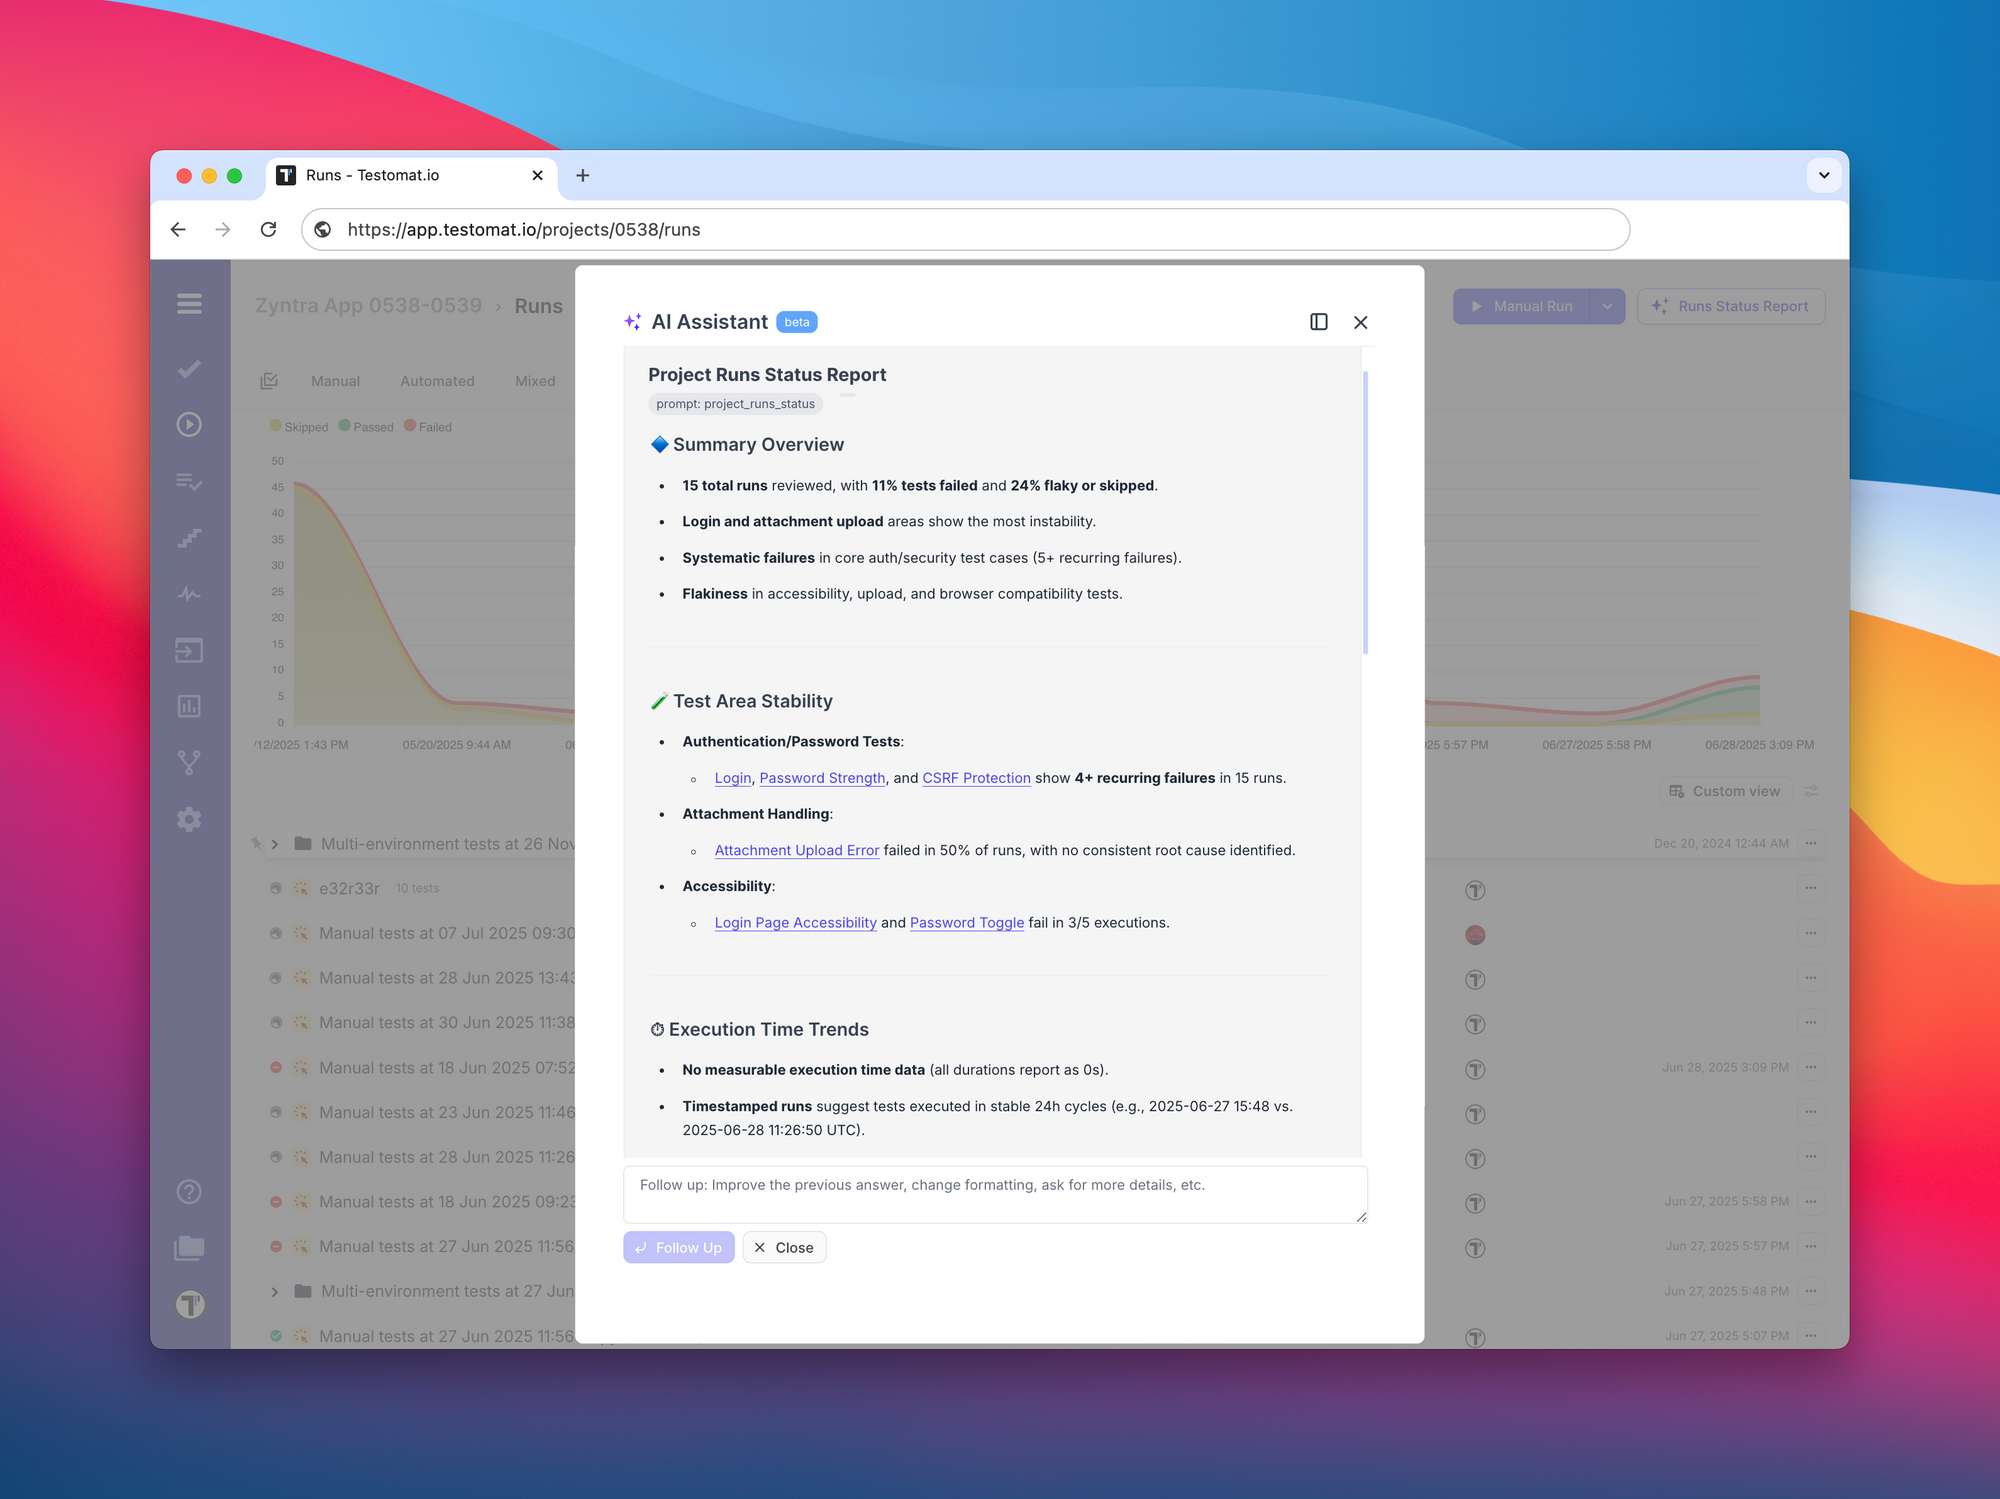Open the Testomat profile logo at the sidebar bottom
Image resolution: width=2000 pixels, height=1499 pixels.
pos(190,1305)
